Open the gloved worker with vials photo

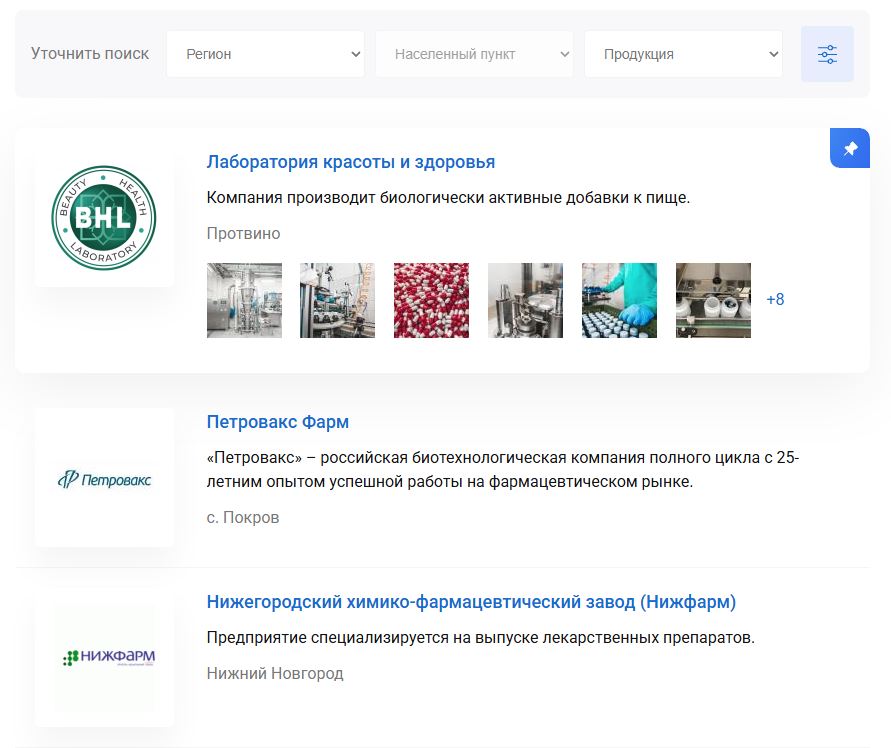[x=619, y=299]
